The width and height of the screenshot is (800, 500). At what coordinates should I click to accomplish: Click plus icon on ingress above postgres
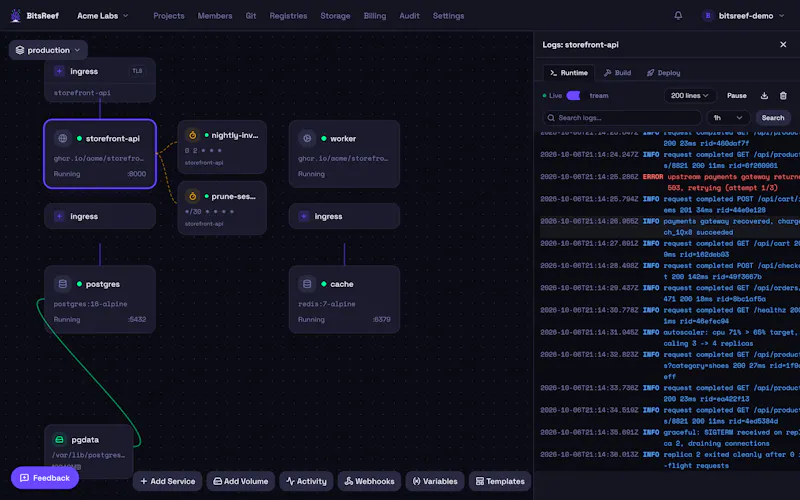pyautogui.click(x=59, y=216)
